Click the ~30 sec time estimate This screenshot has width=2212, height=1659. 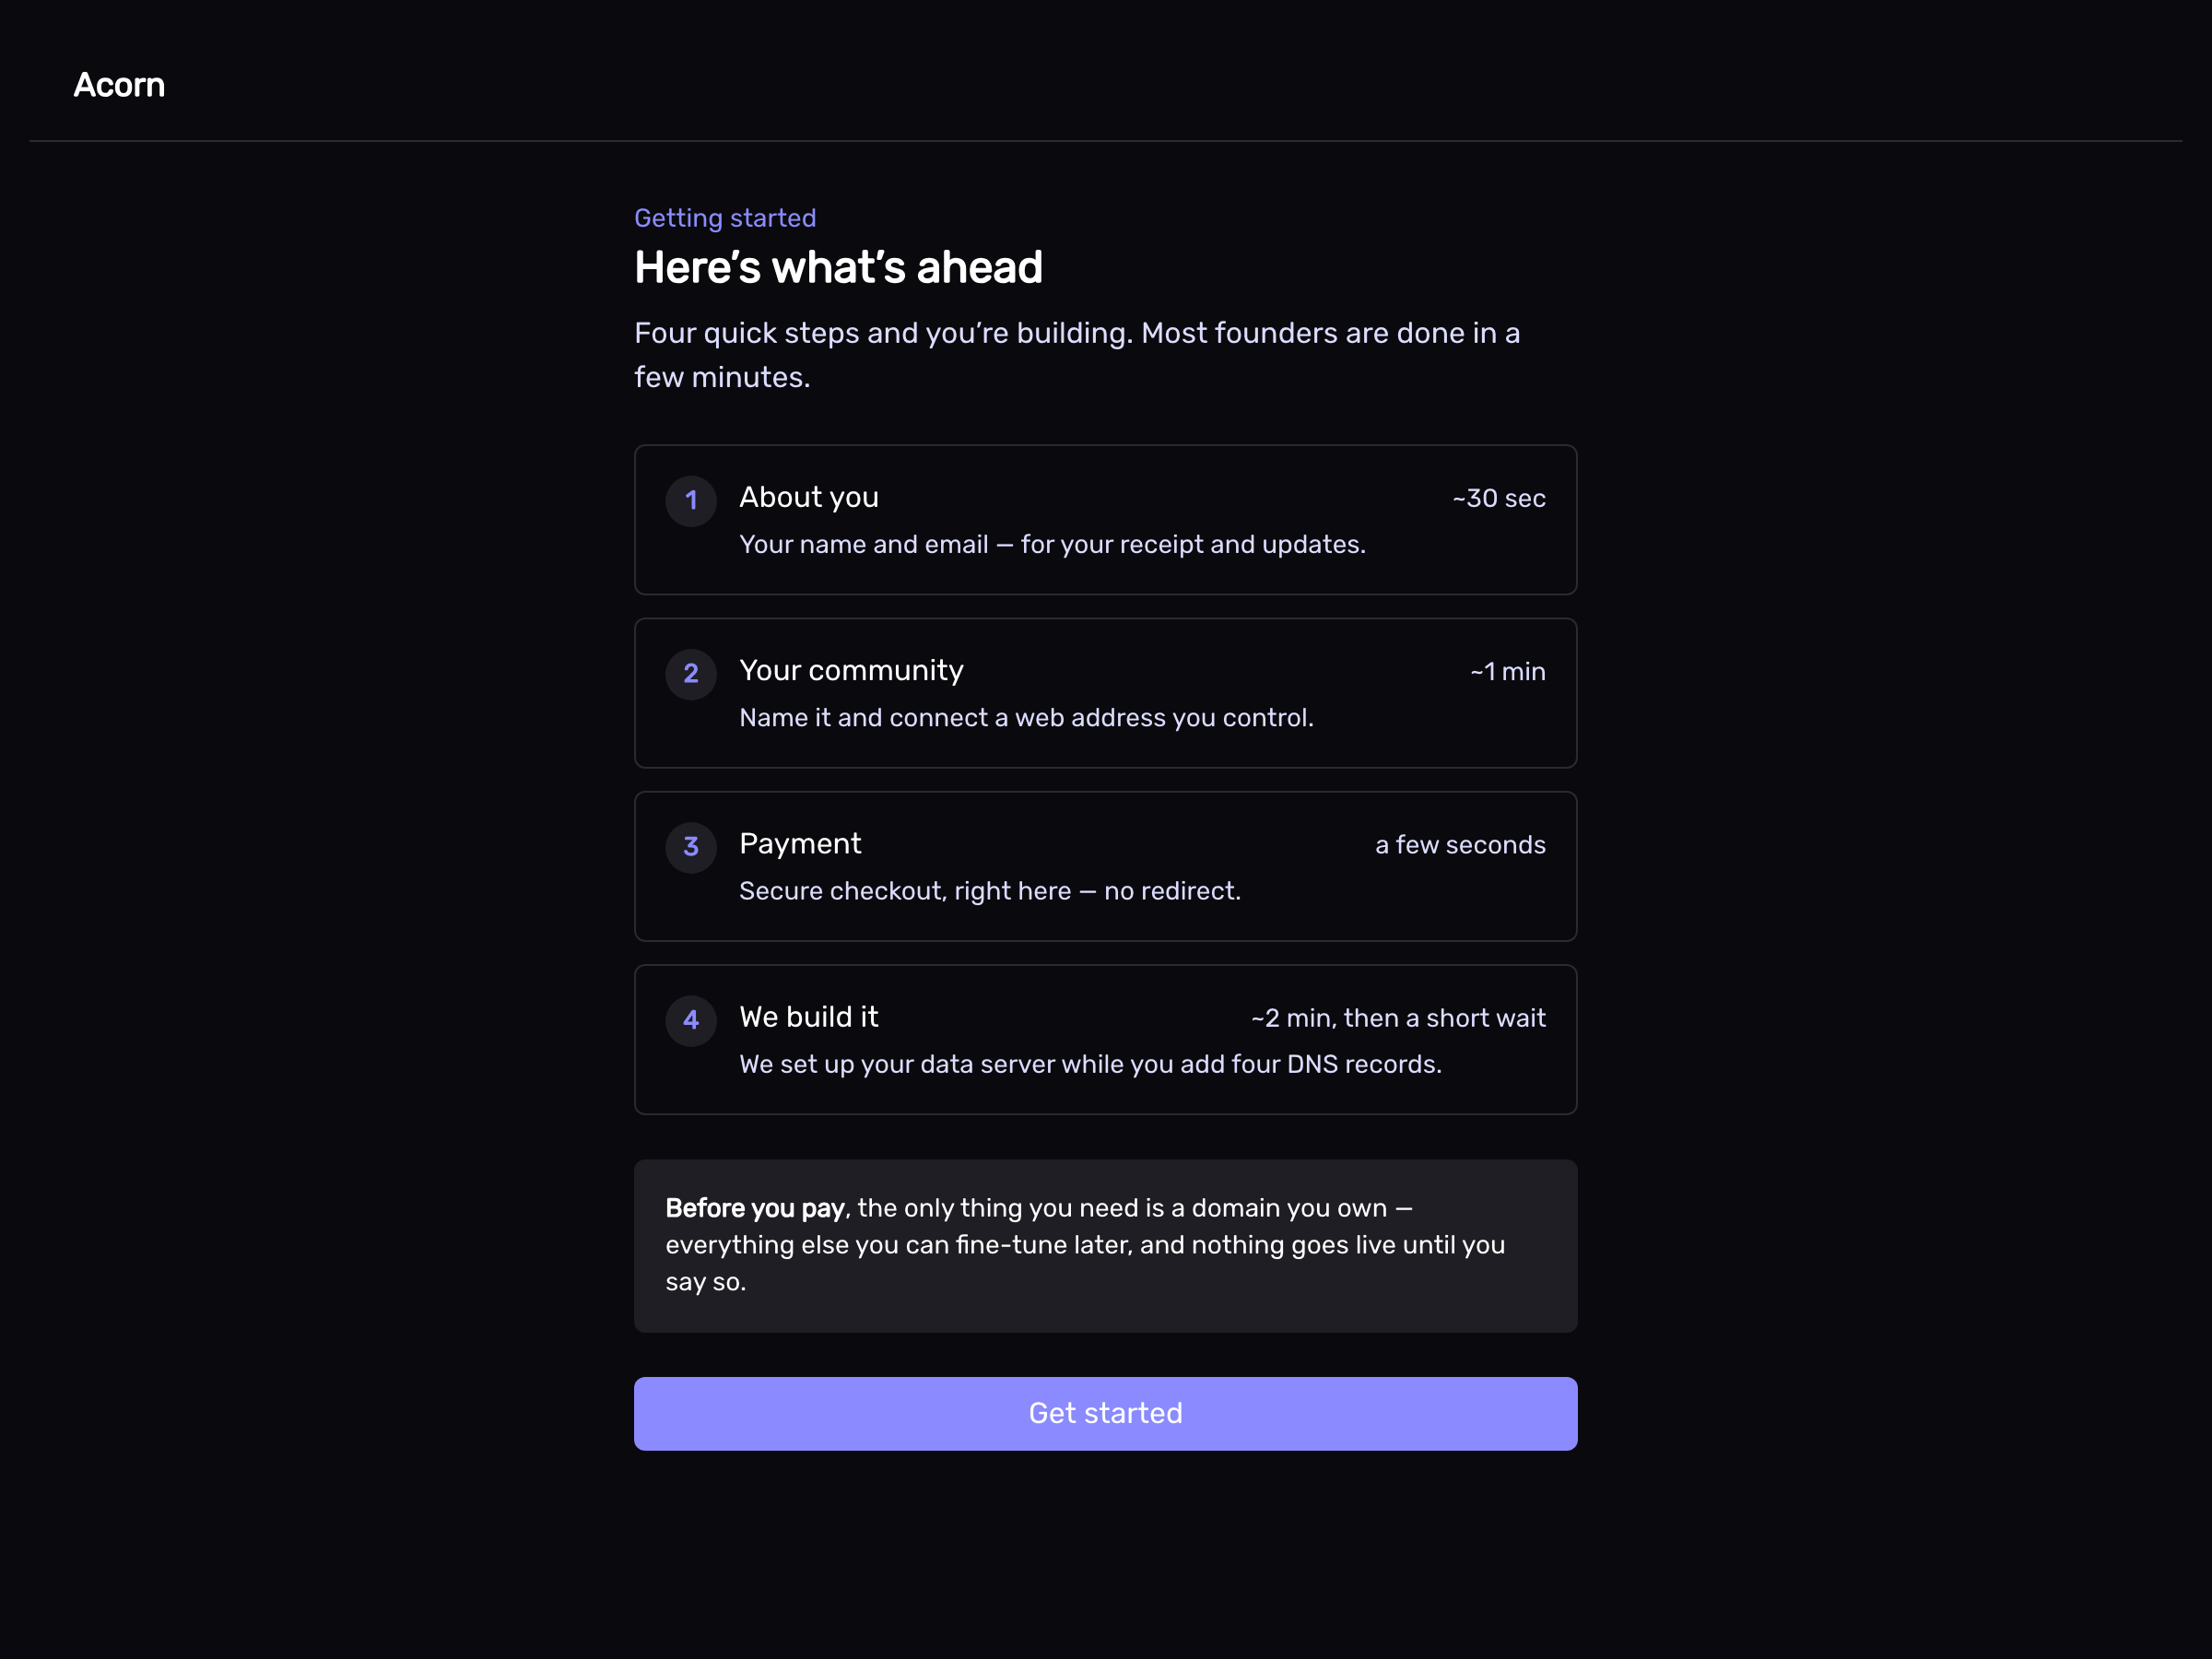click(1498, 498)
